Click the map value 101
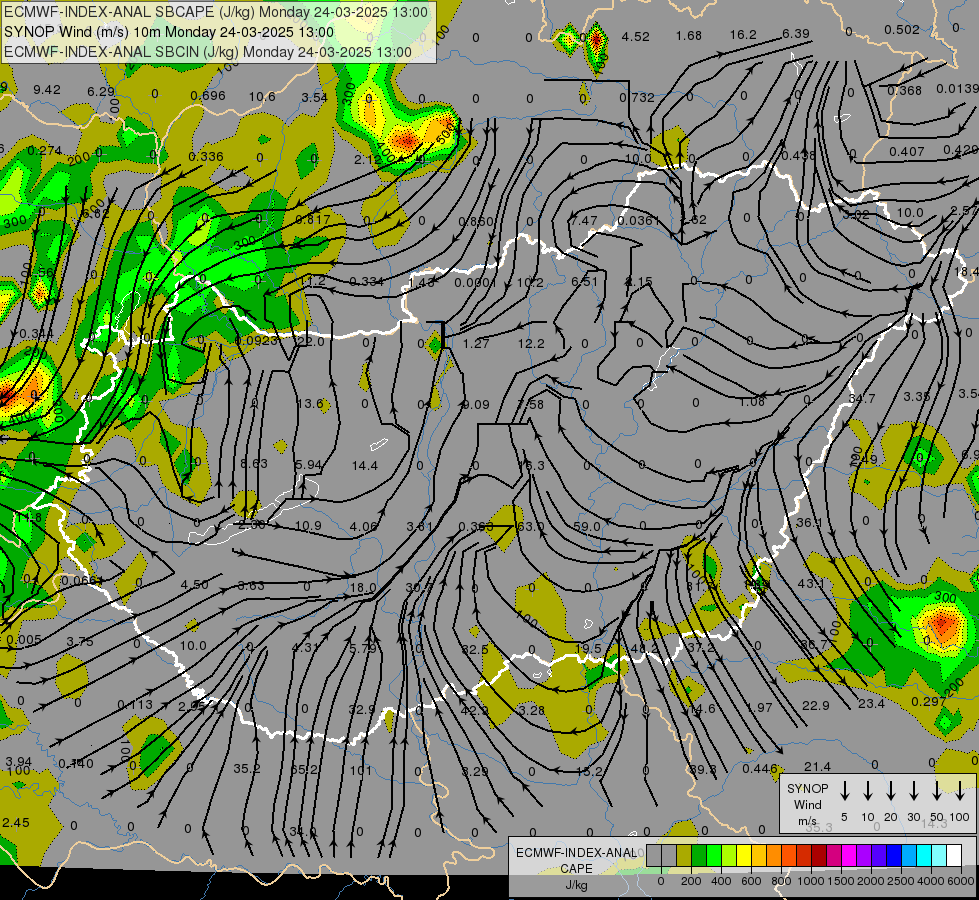979x900 pixels. [x=360, y=771]
